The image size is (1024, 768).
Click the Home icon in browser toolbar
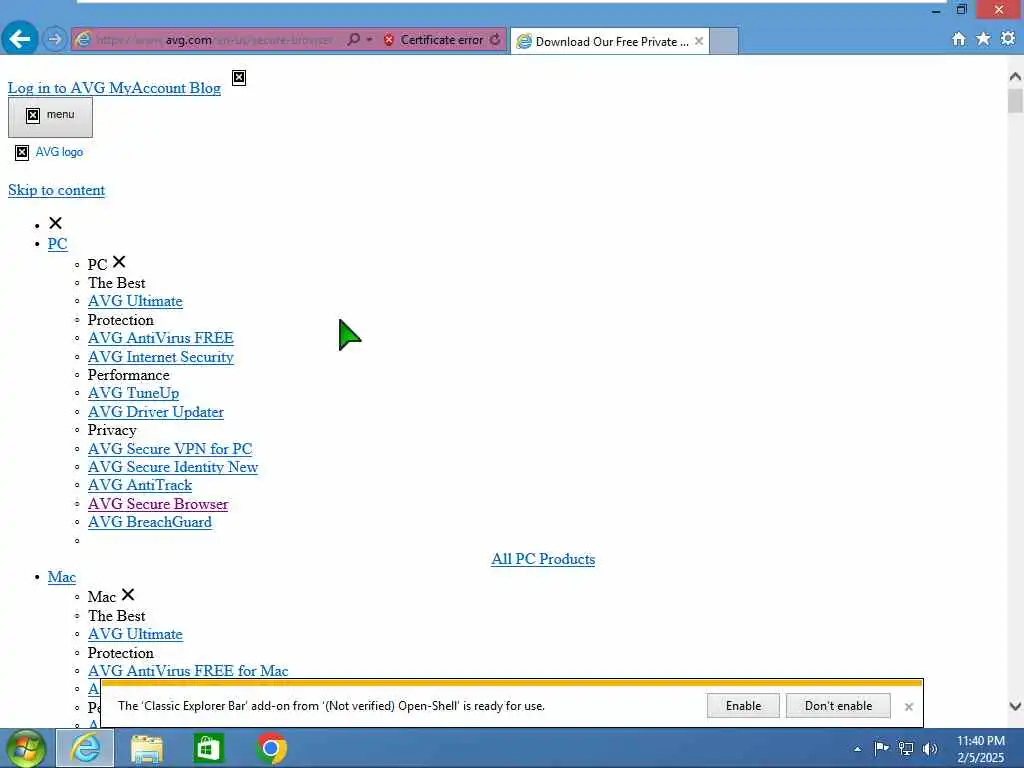[959, 39]
